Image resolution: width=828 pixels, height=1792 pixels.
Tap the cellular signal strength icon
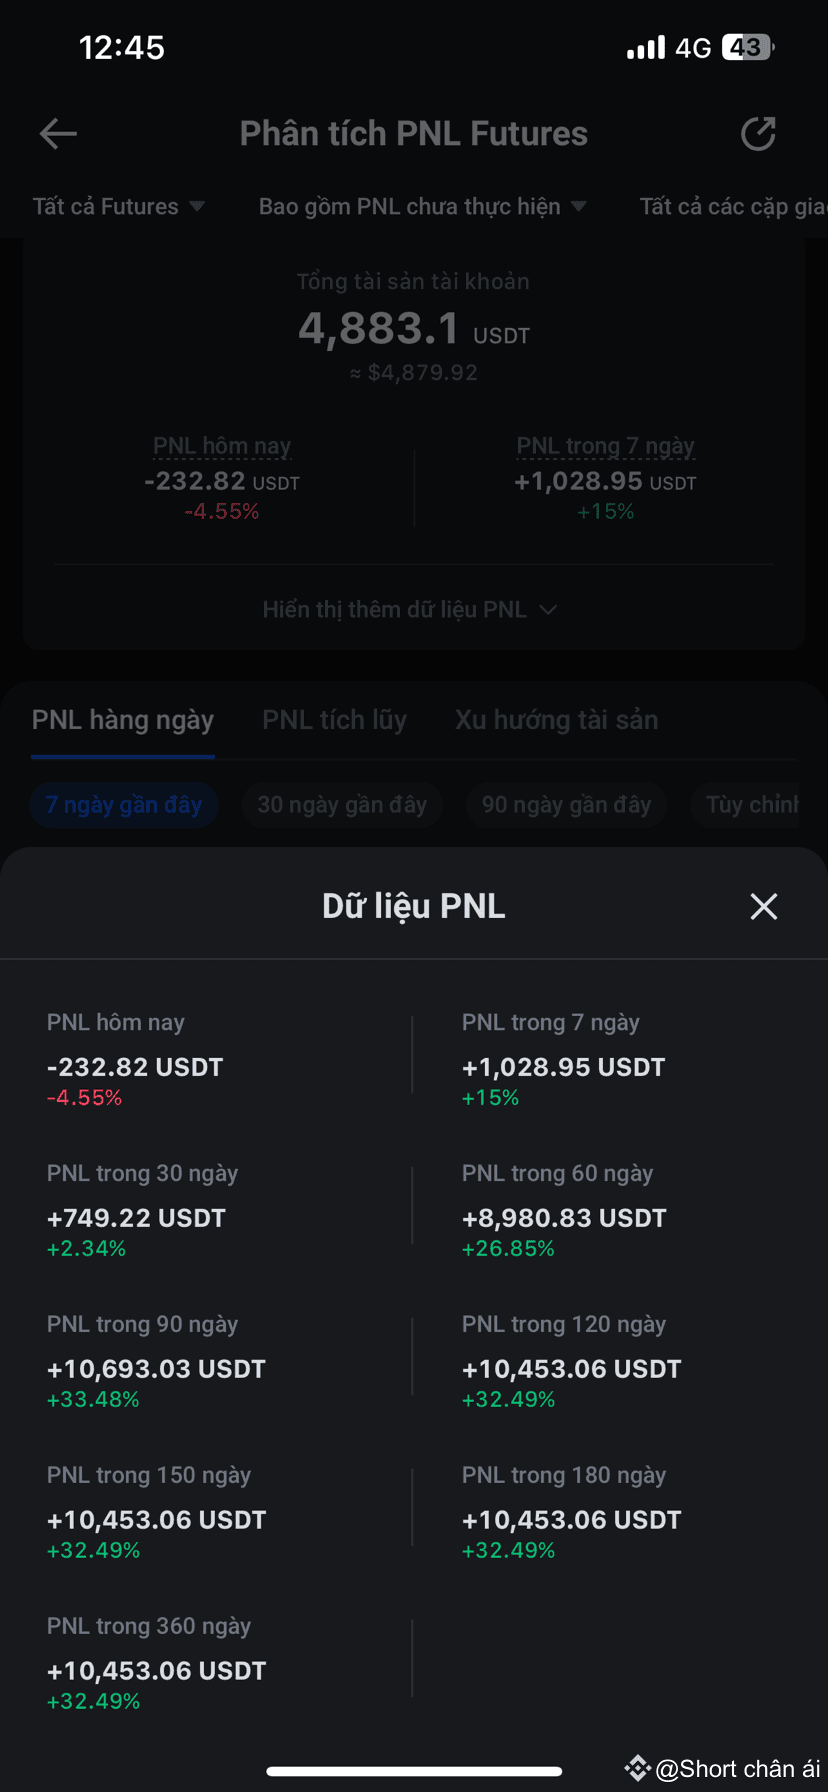[646, 47]
